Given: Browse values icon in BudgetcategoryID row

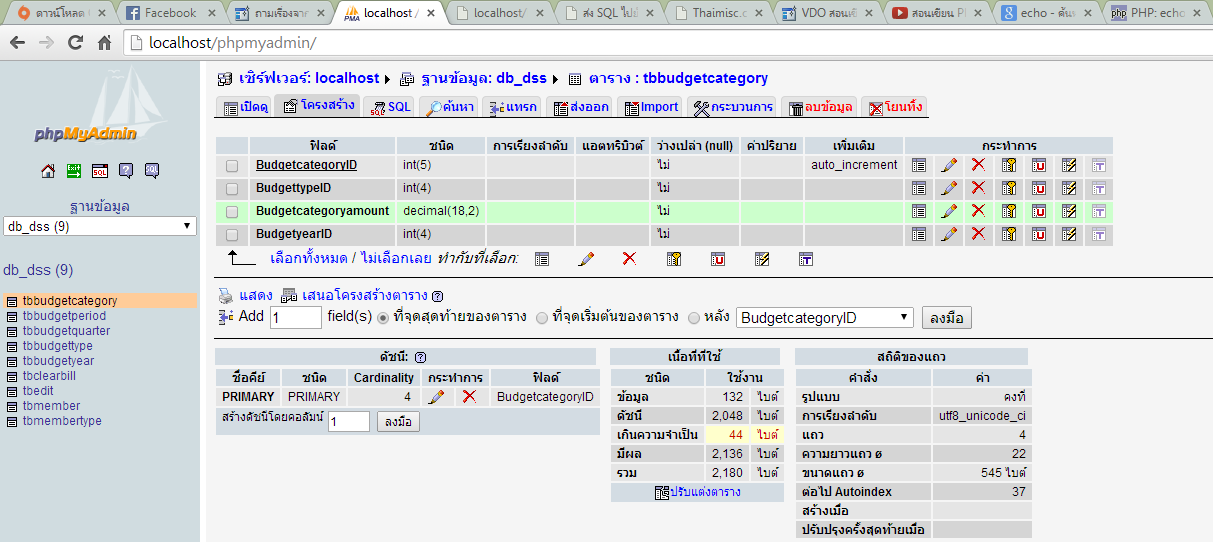Looking at the screenshot, I should 919,165.
